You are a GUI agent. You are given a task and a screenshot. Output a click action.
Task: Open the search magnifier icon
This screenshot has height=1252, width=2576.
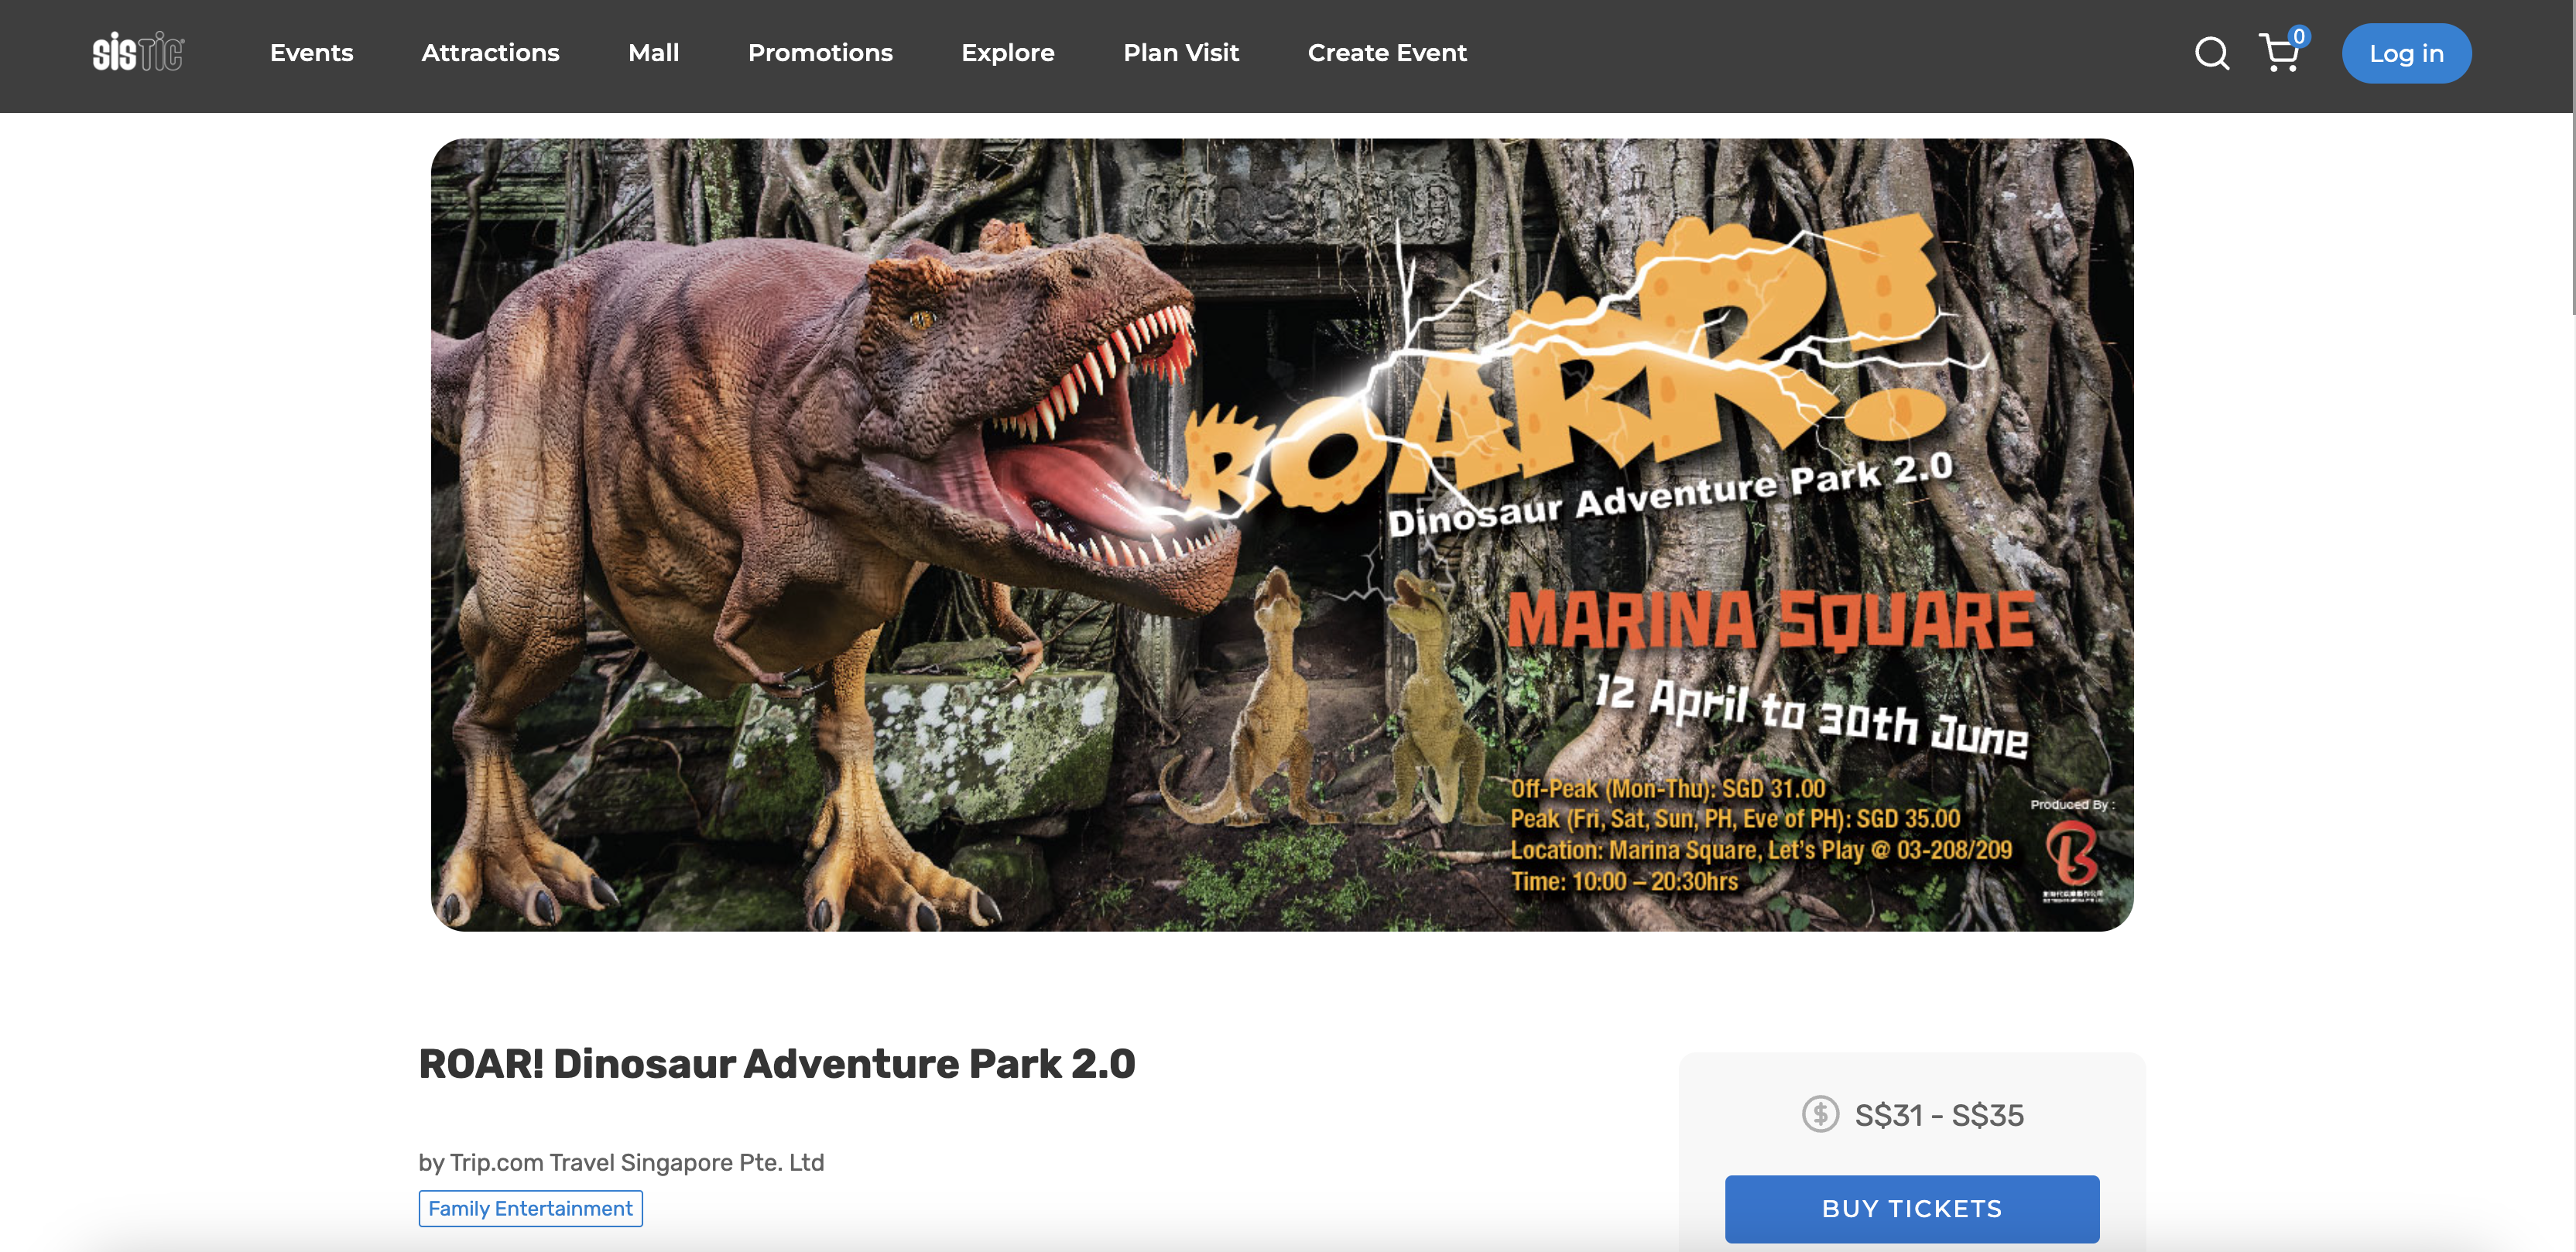[x=2211, y=53]
